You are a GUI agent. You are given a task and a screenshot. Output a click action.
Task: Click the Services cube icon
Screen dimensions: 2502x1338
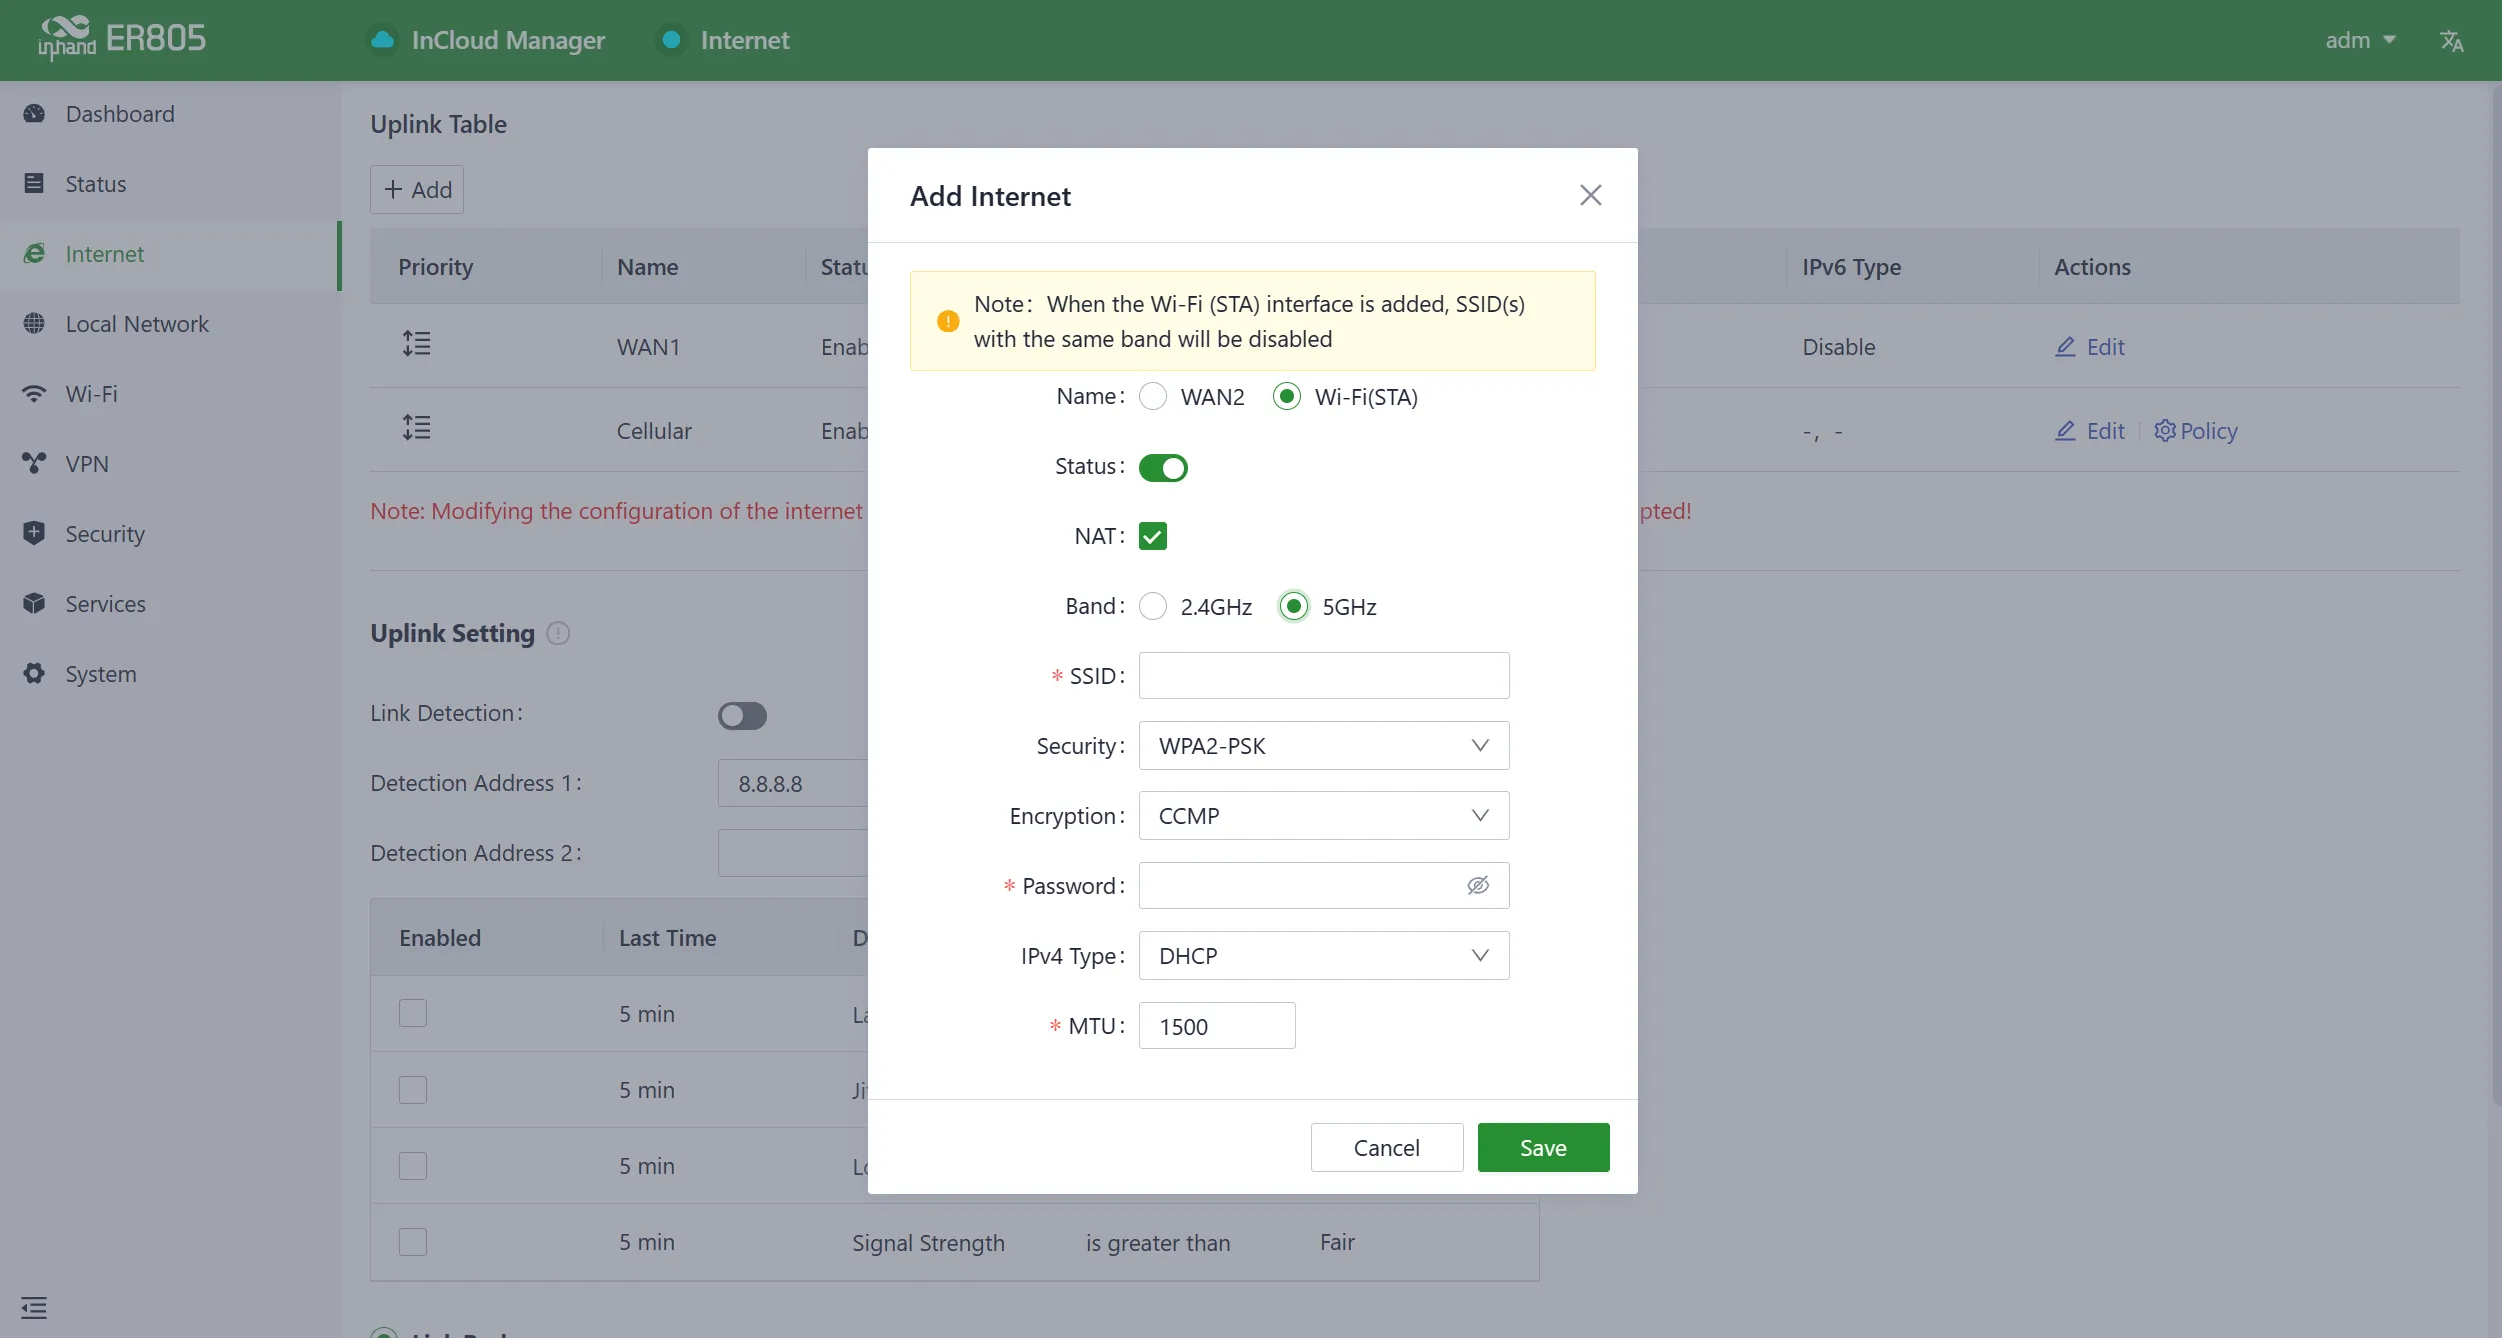(34, 603)
